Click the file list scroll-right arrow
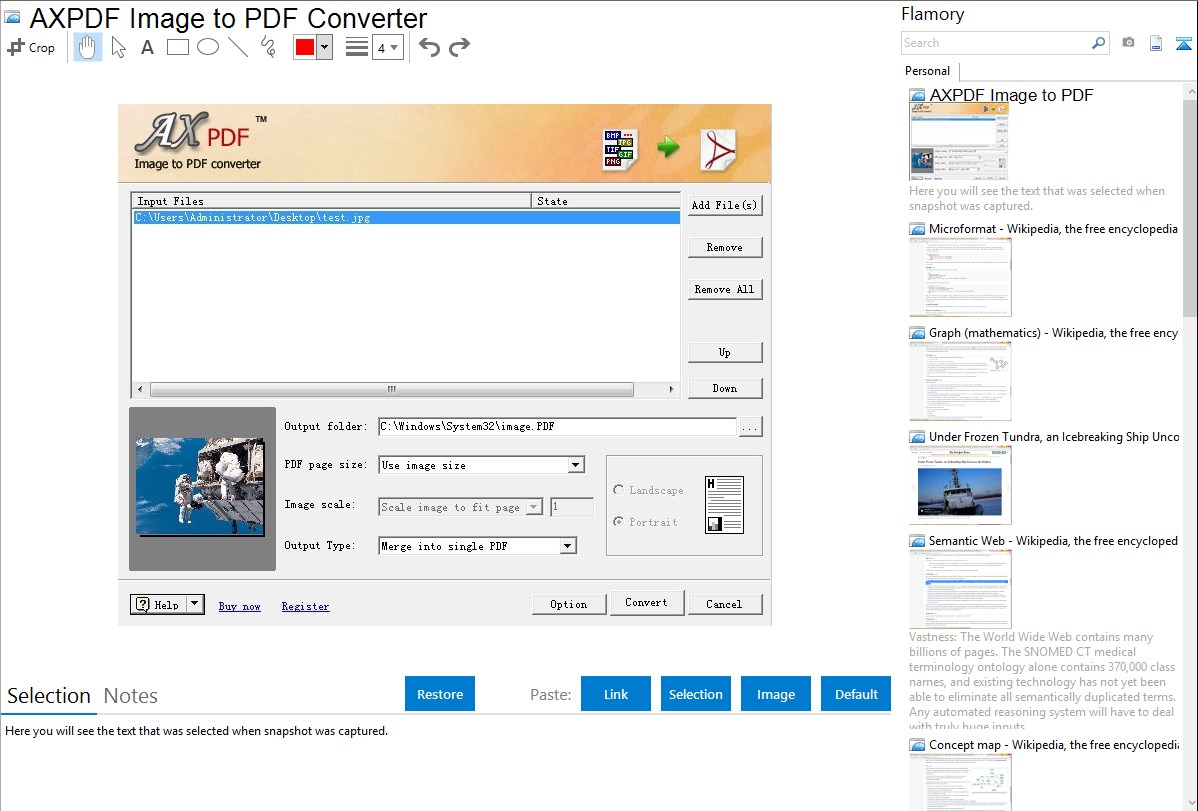This screenshot has width=1198, height=811. click(x=671, y=389)
